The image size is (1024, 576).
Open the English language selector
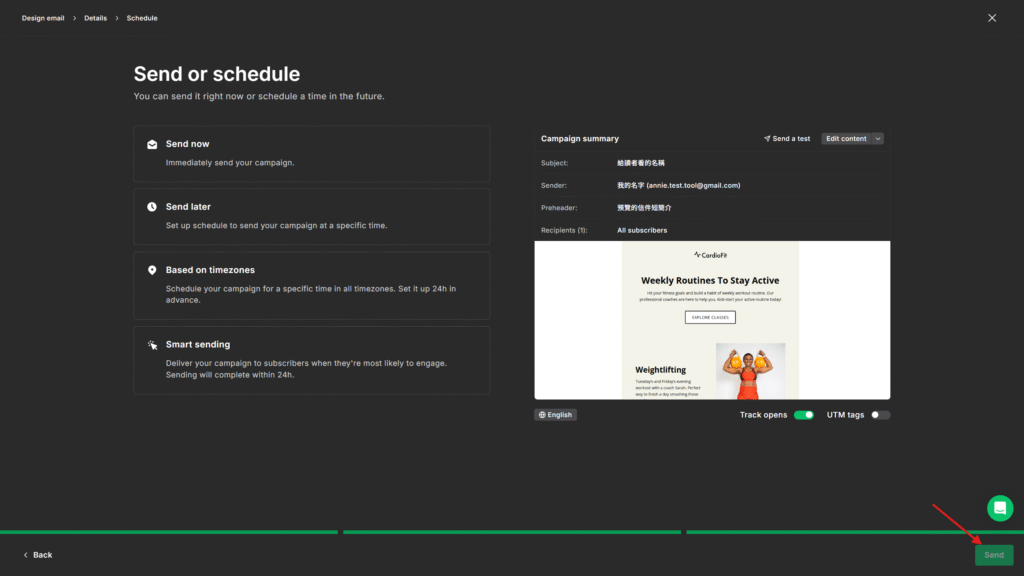[555, 415]
